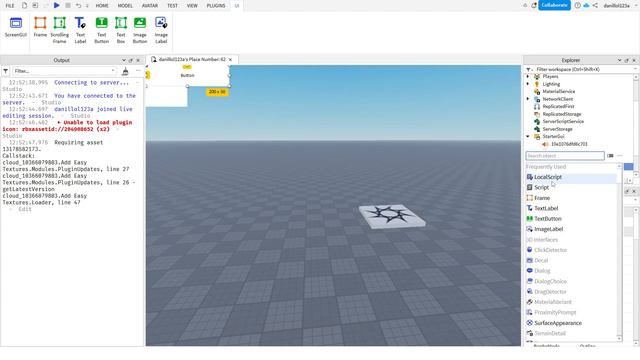Image resolution: width=640 pixels, height=360 pixels.
Task: Click the Collaborate button
Action: click(554, 5)
